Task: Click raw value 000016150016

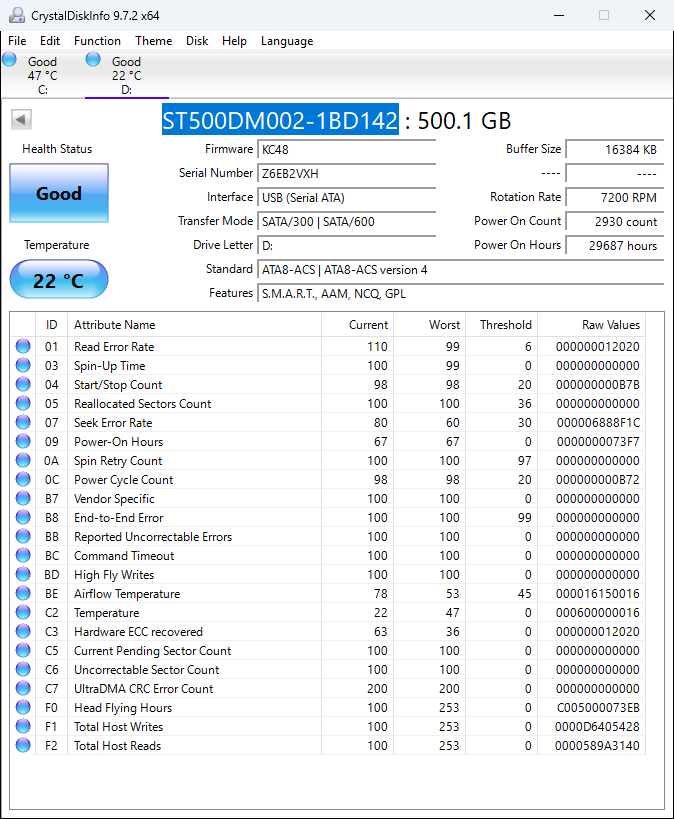Action: pos(598,594)
